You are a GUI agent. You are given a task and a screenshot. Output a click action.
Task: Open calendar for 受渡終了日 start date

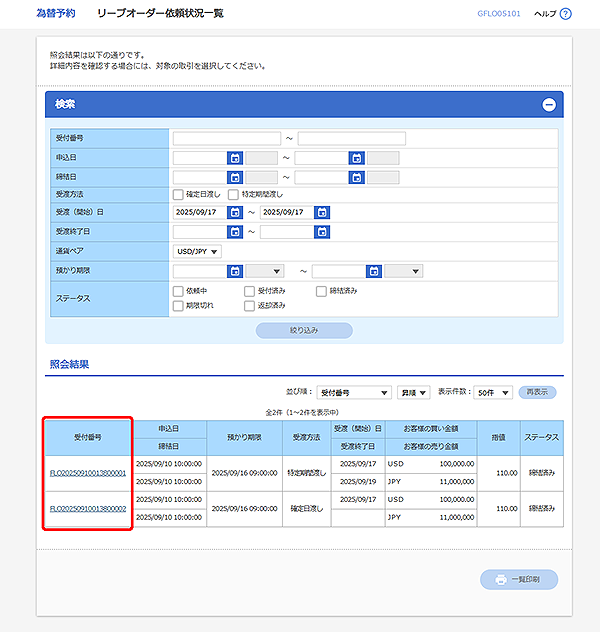(x=235, y=232)
